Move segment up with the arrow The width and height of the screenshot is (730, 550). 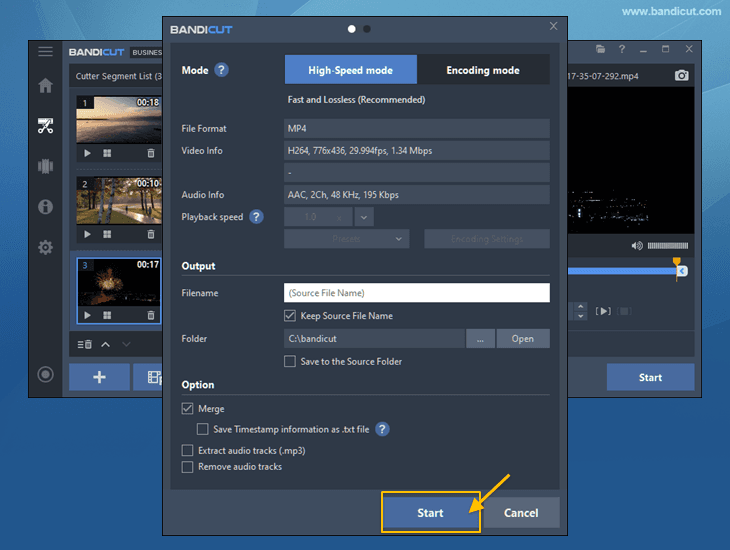point(106,344)
